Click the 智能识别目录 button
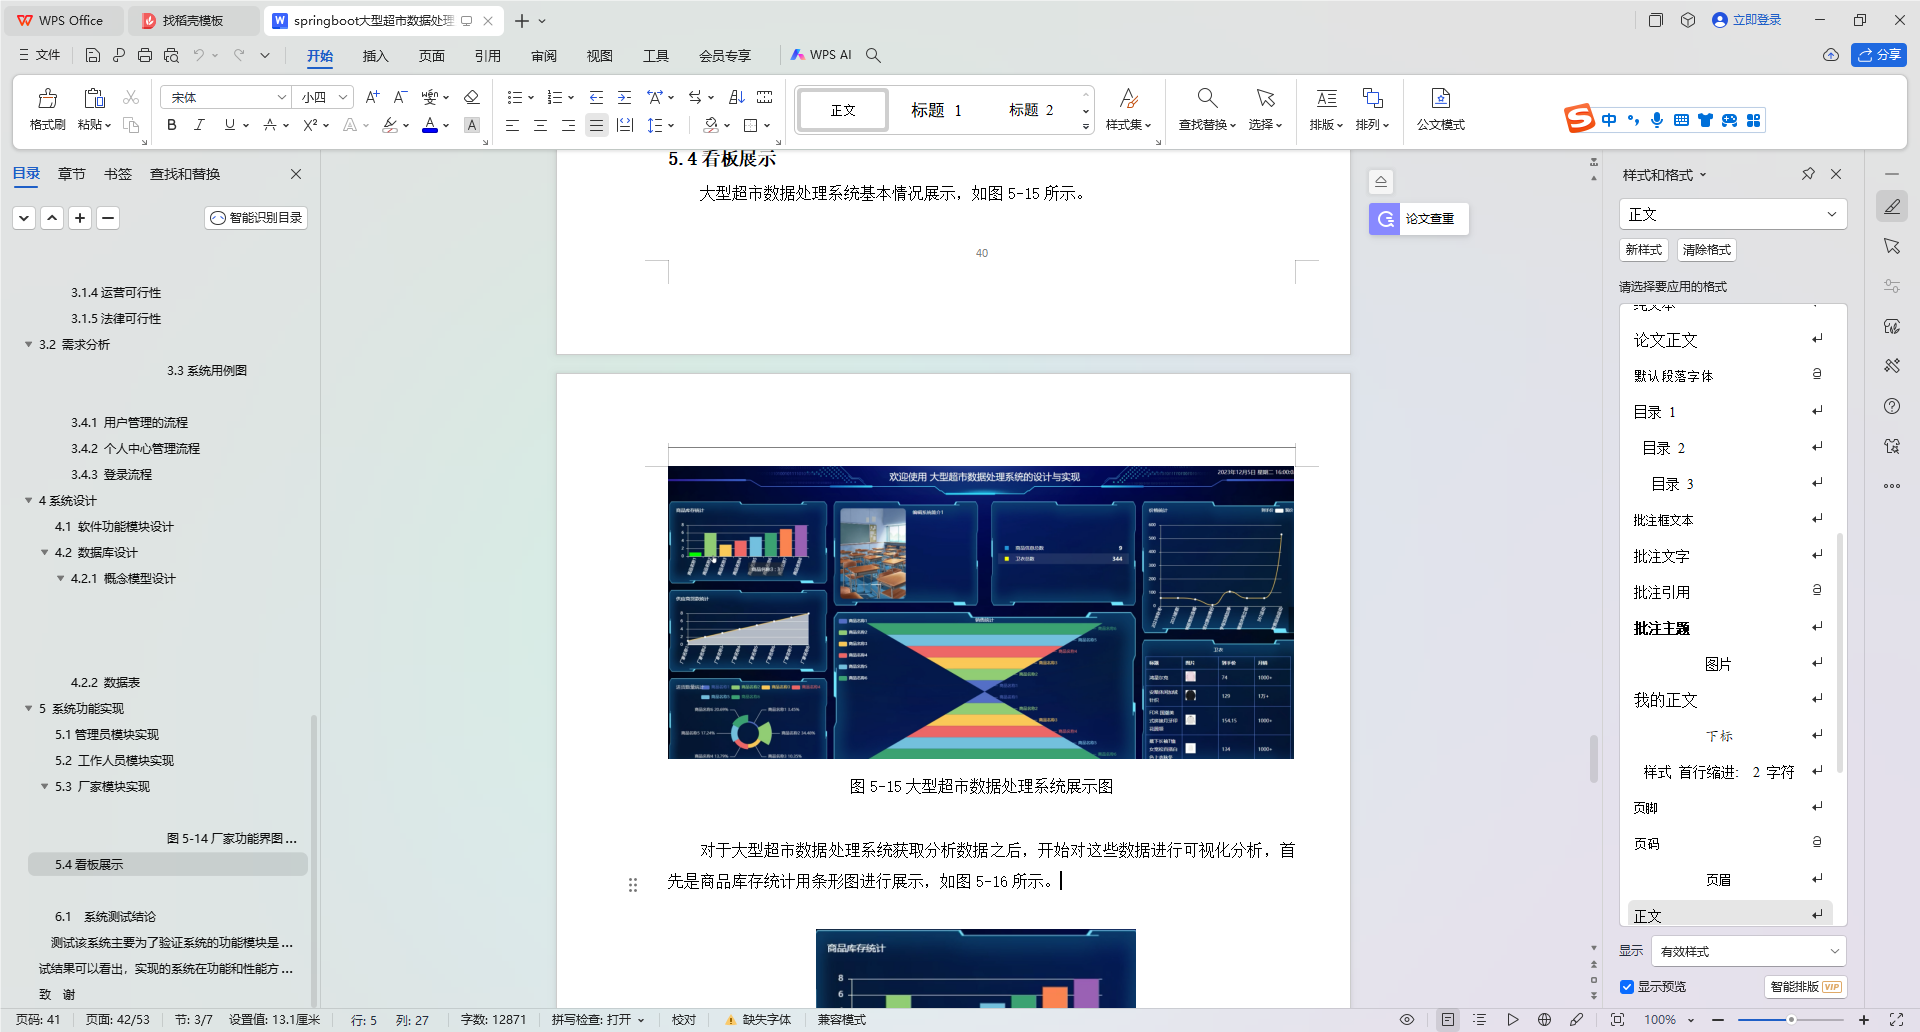This screenshot has height=1032, width=1920. (x=256, y=218)
